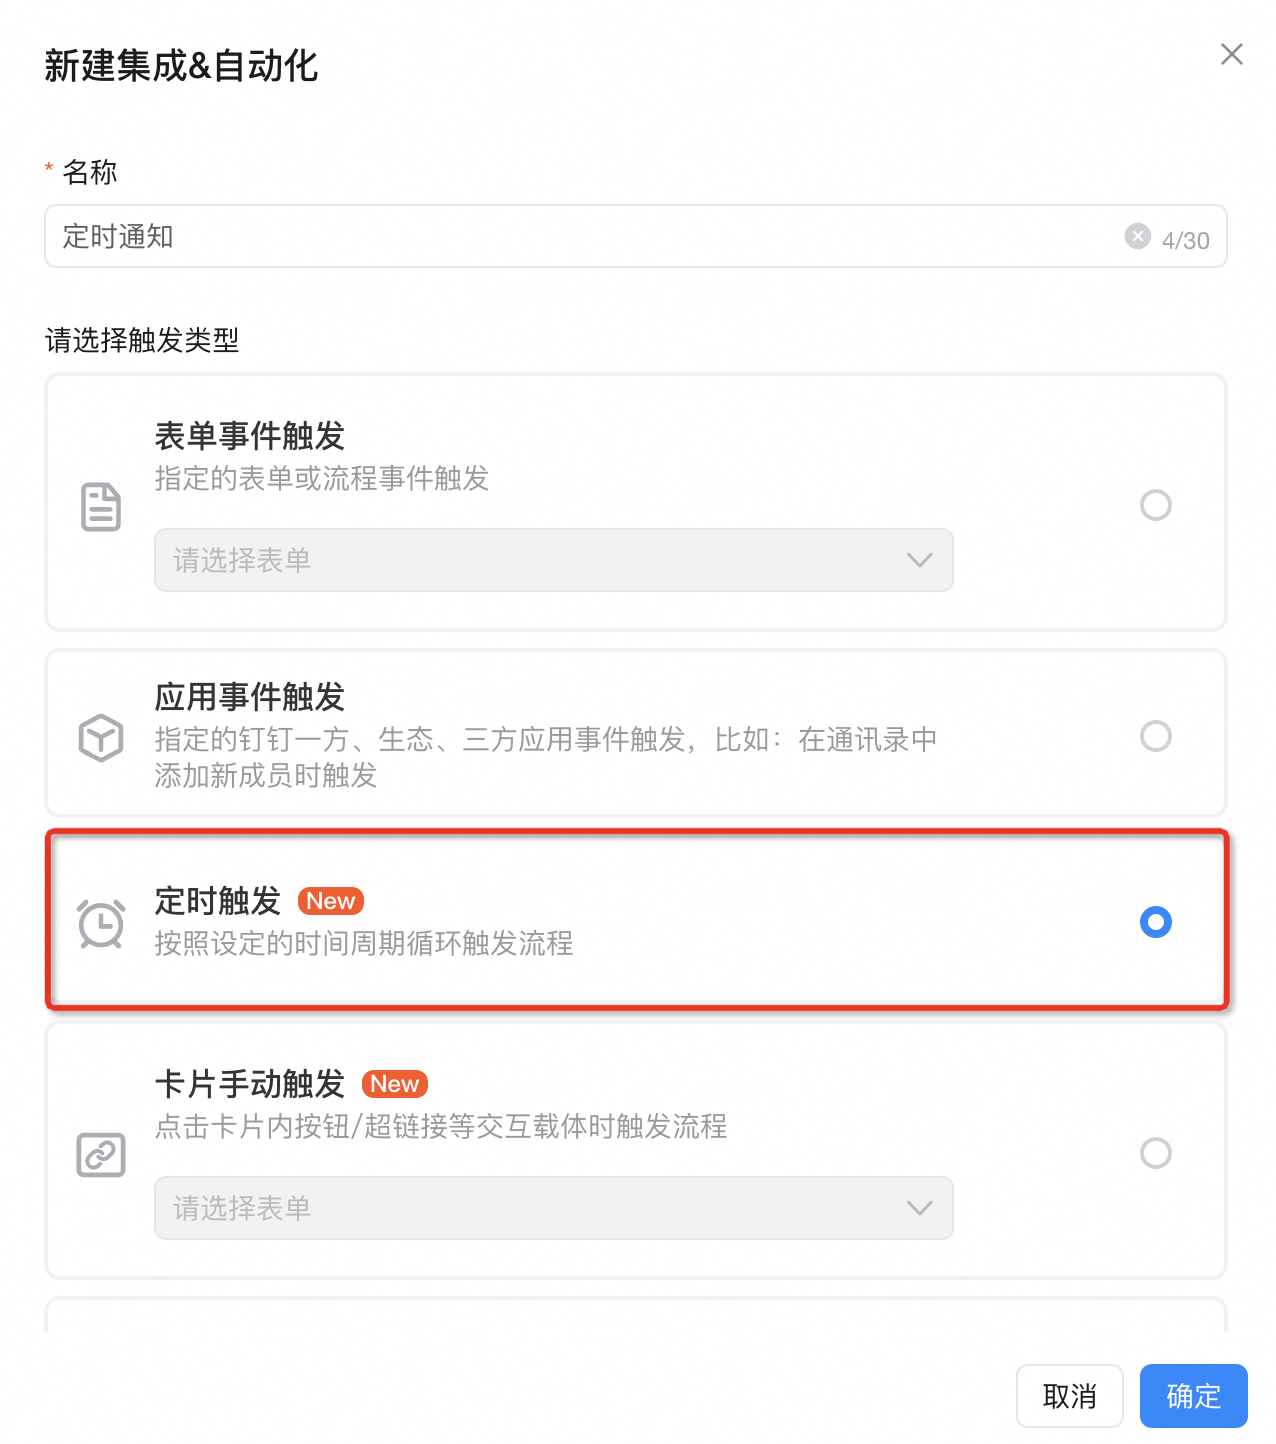Click the New badge beside 定时触发
The width and height of the screenshot is (1276, 1444).
[x=331, y=901]
